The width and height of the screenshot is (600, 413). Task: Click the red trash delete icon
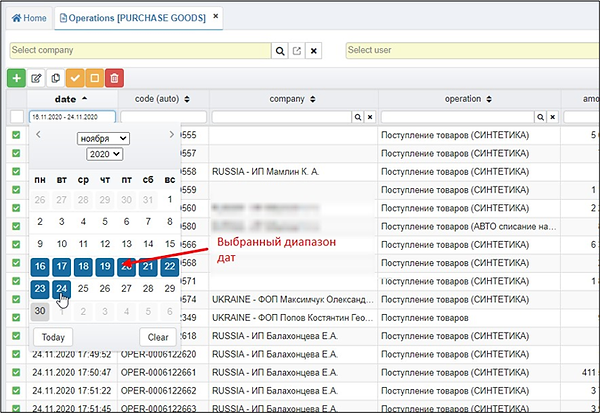[114, 78]
